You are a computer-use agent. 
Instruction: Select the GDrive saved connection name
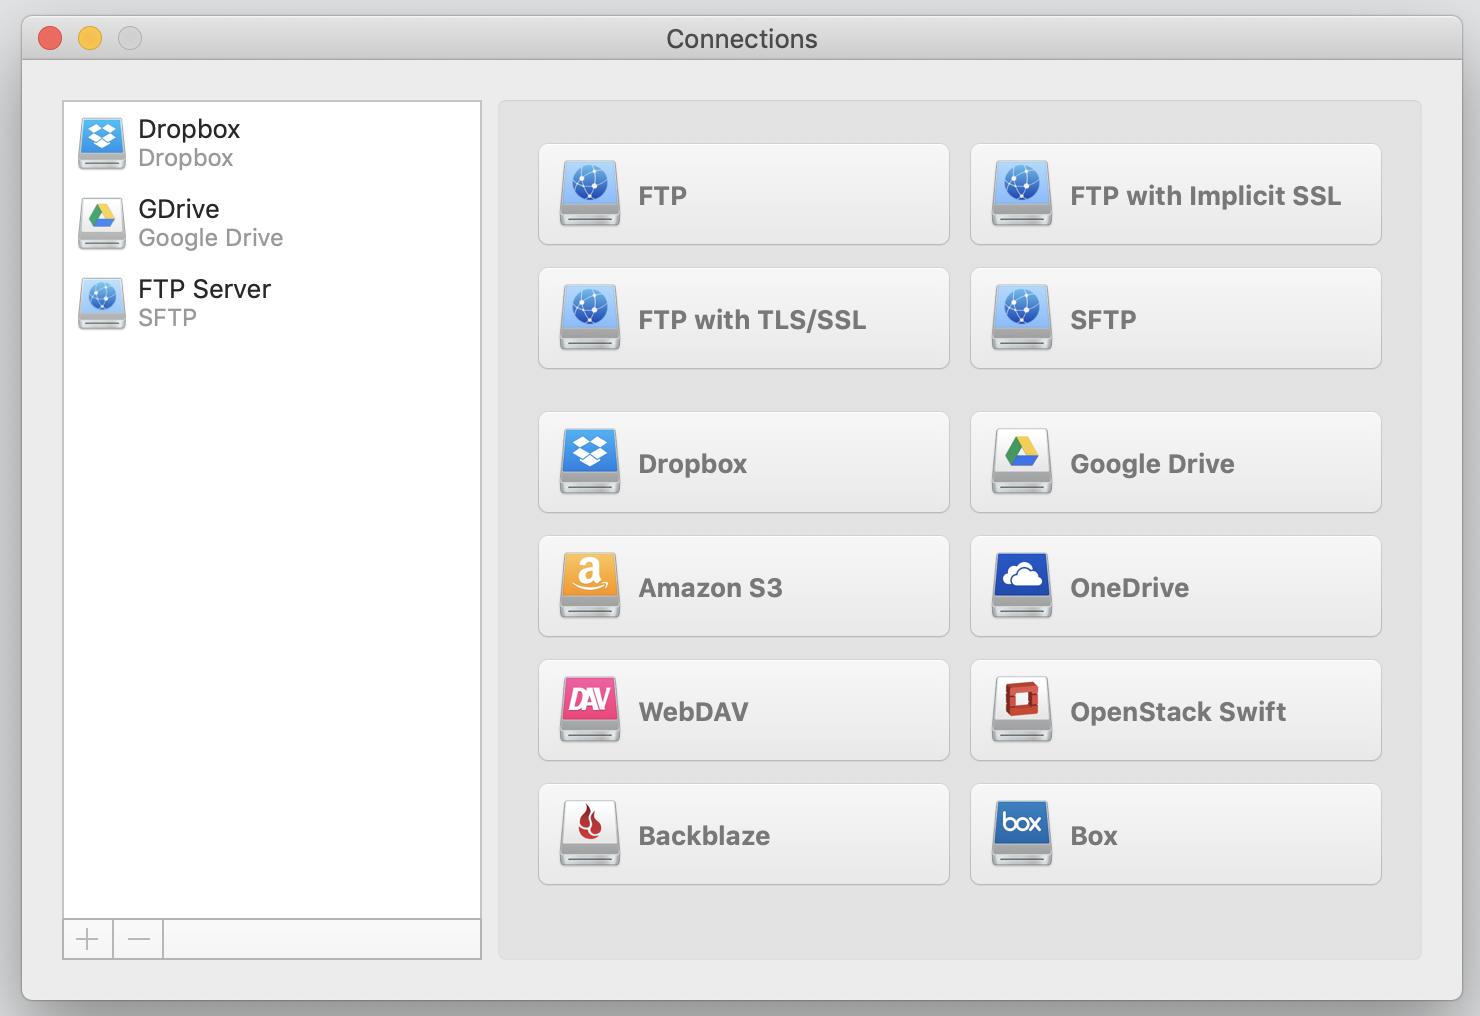(x=179, y=208)
